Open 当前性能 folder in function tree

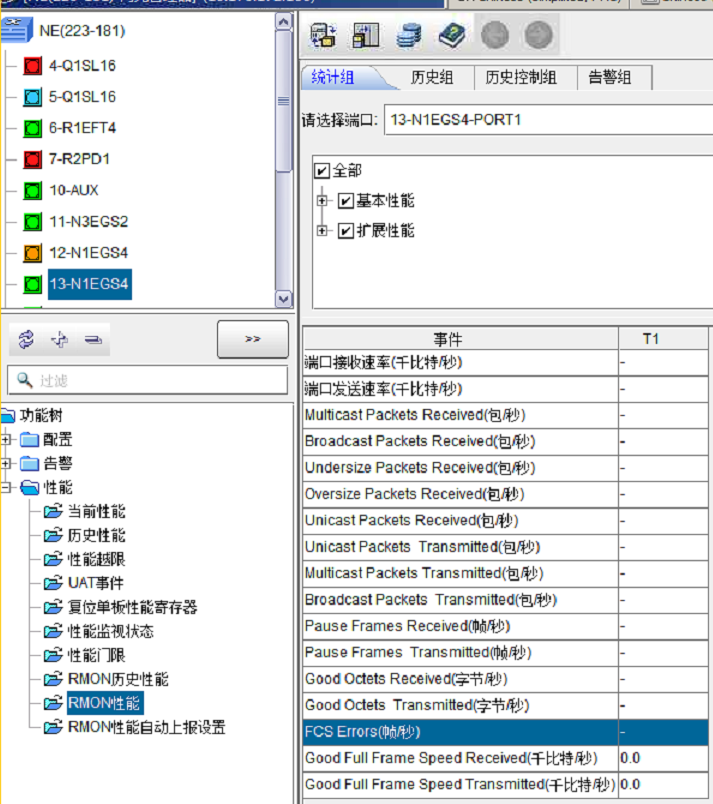(96, 511)
